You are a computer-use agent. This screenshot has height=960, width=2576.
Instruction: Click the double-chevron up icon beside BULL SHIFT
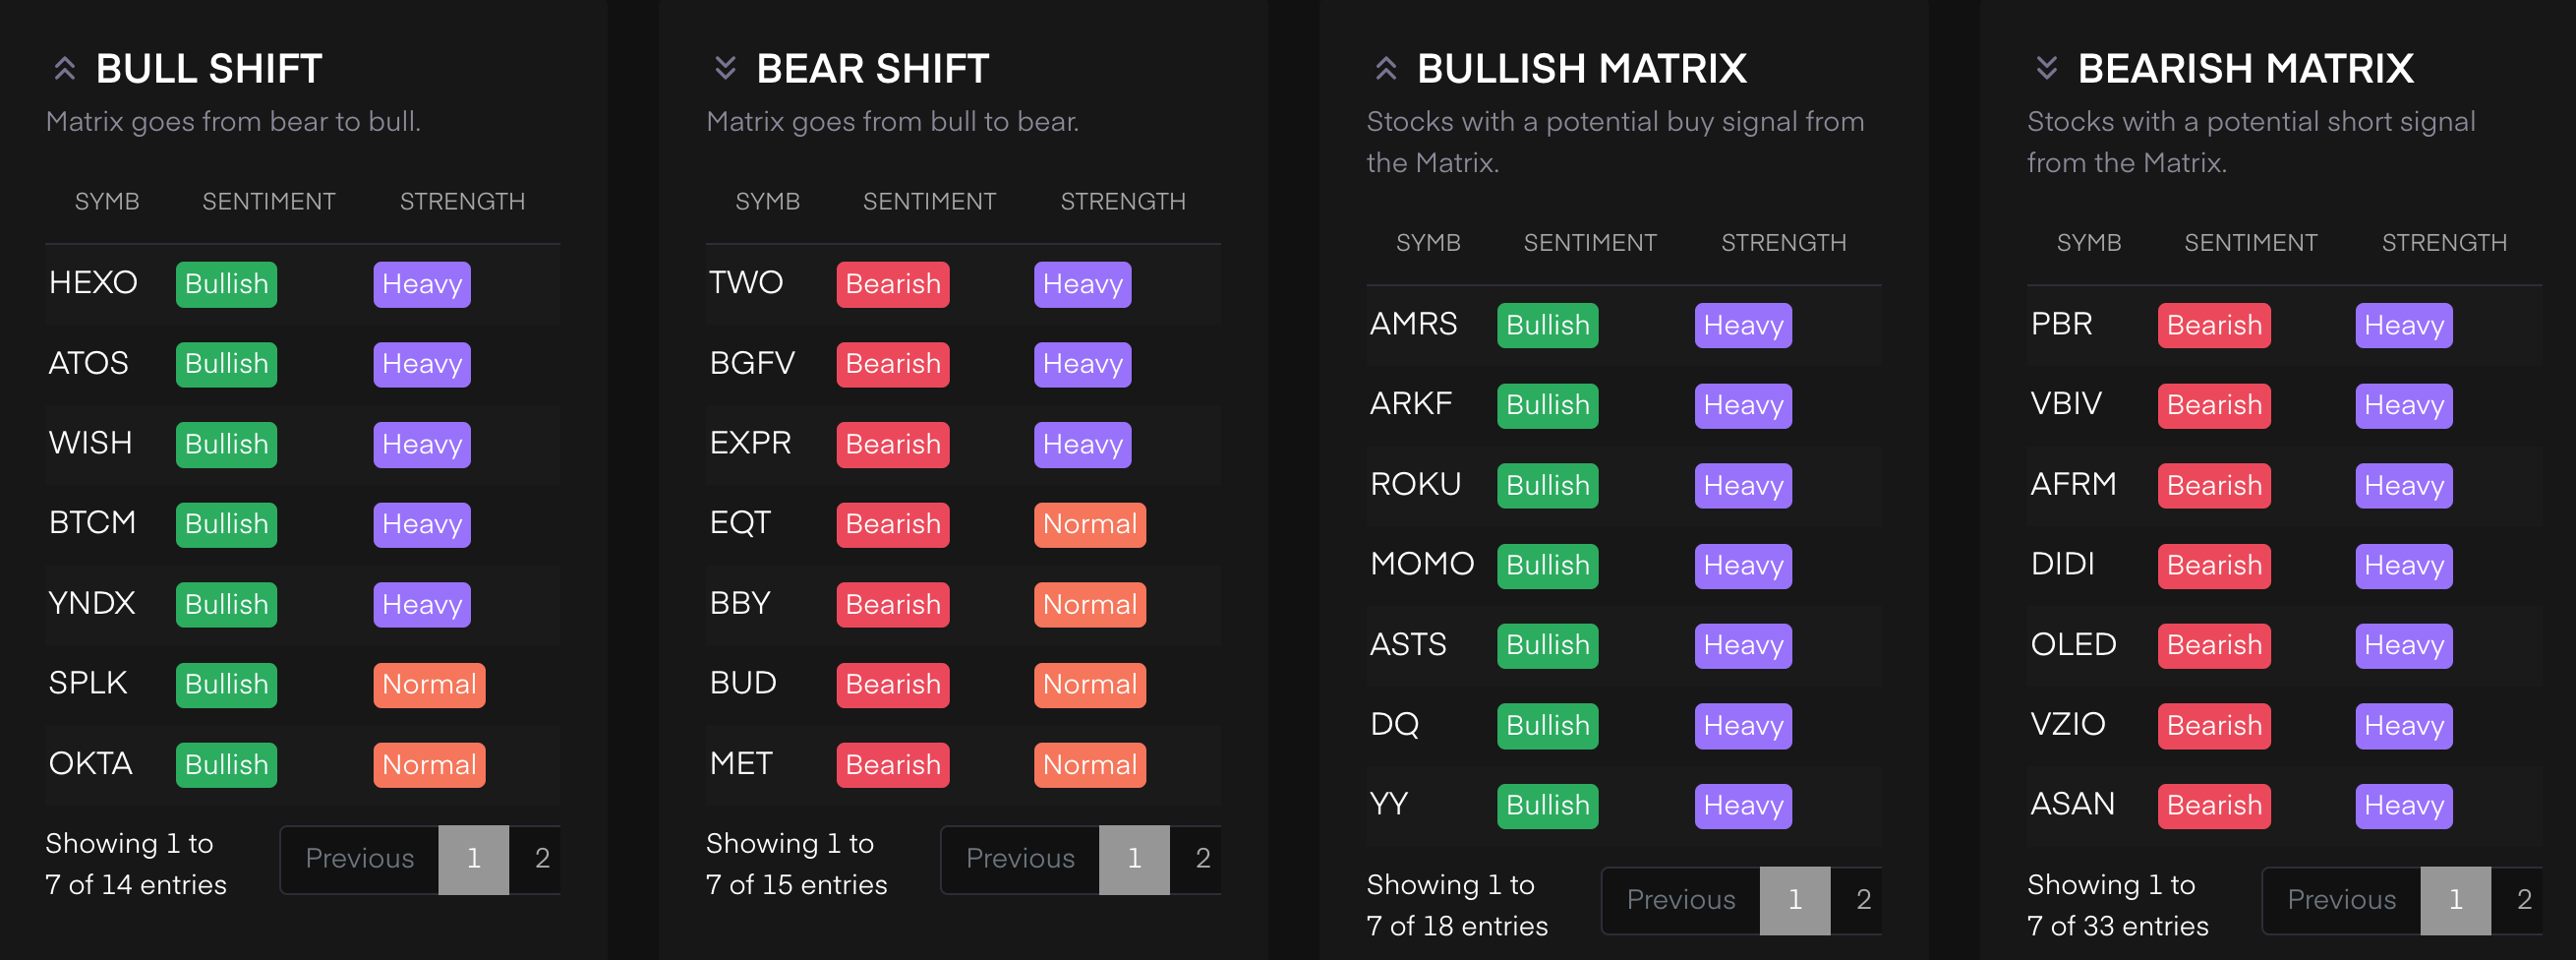(65, 68)
